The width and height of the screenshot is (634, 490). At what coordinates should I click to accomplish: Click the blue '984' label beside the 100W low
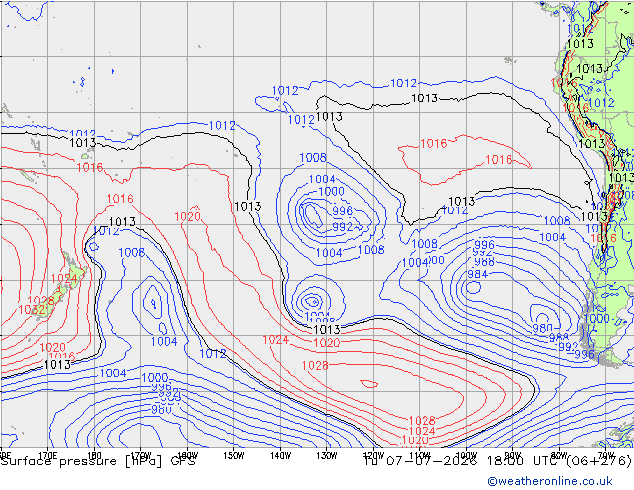pyautogui.click(x=478, y=274)
